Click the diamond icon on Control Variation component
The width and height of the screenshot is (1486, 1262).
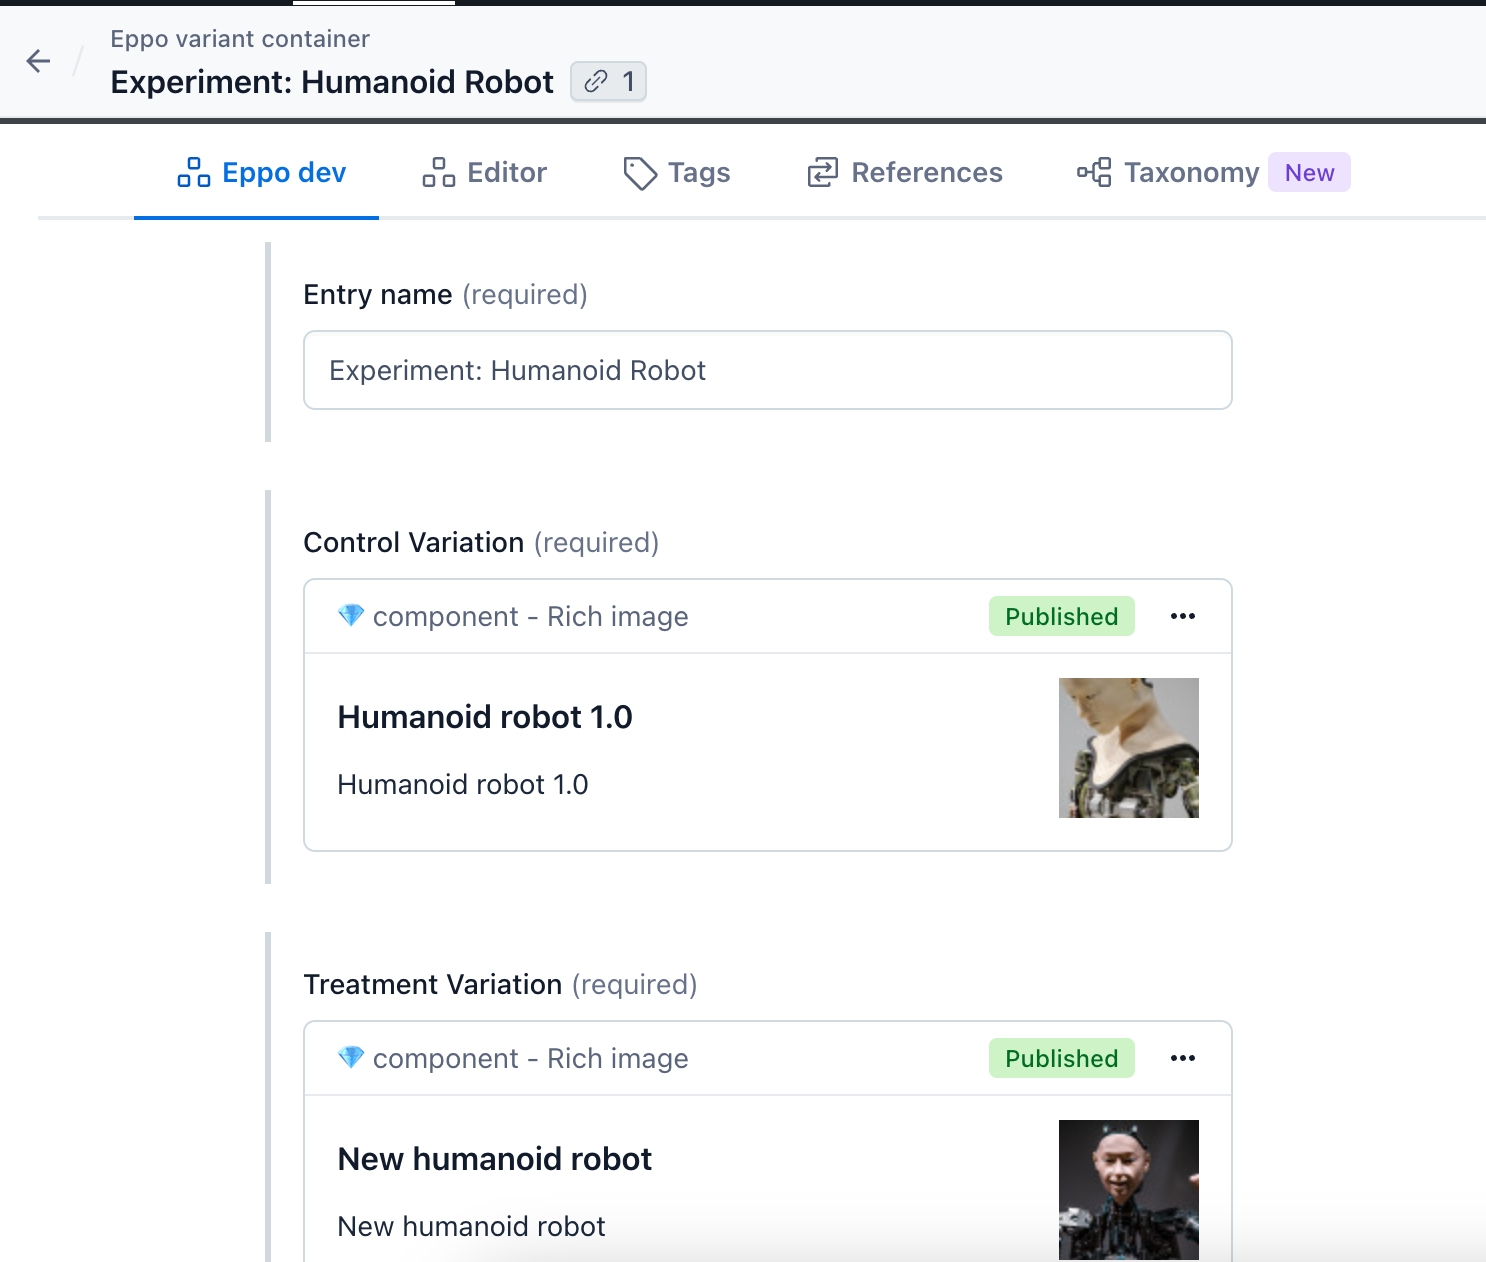tap(351, 616)
